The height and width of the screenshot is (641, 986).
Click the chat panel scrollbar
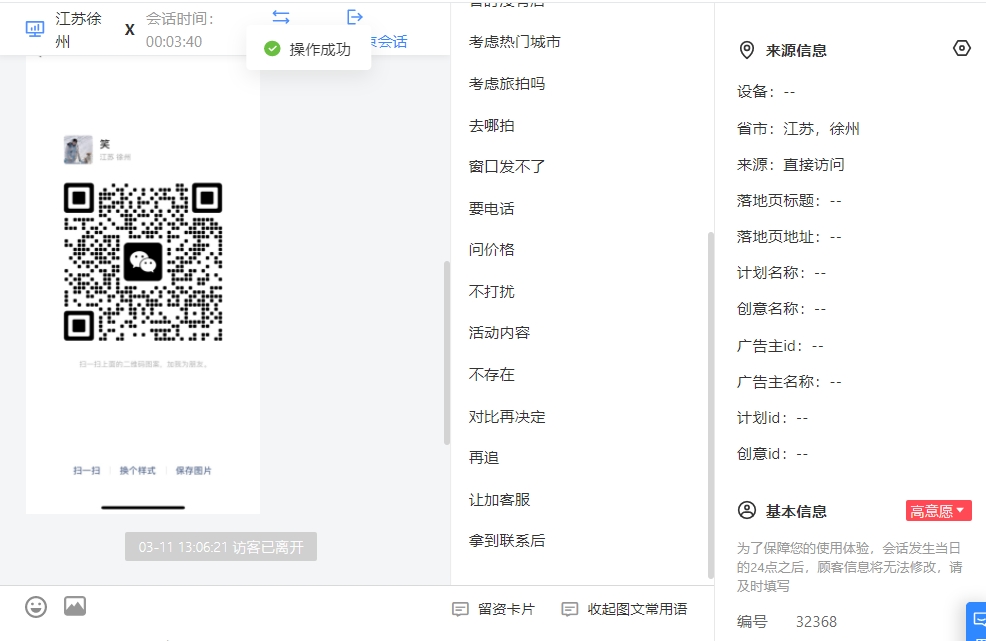coord(446,352)
